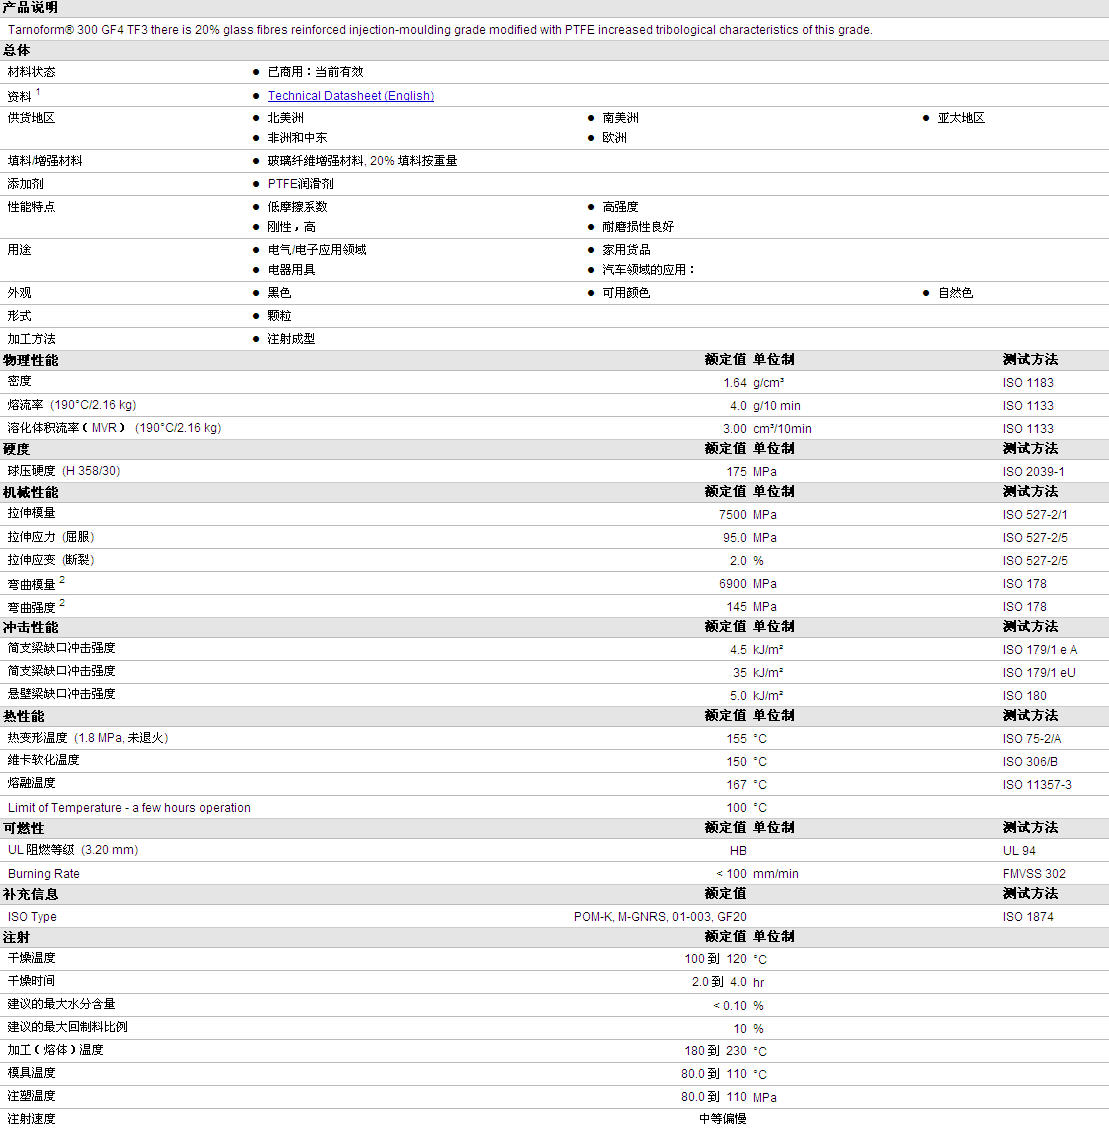Select the 欧洲 region entry
The image size is (1109, 1129).
coord(614,138)
